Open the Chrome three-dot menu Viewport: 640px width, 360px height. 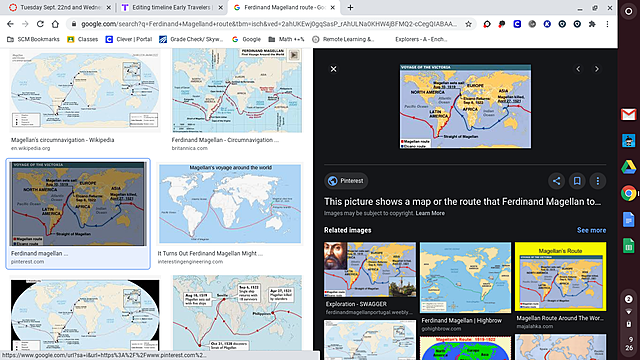coord(607,24)
